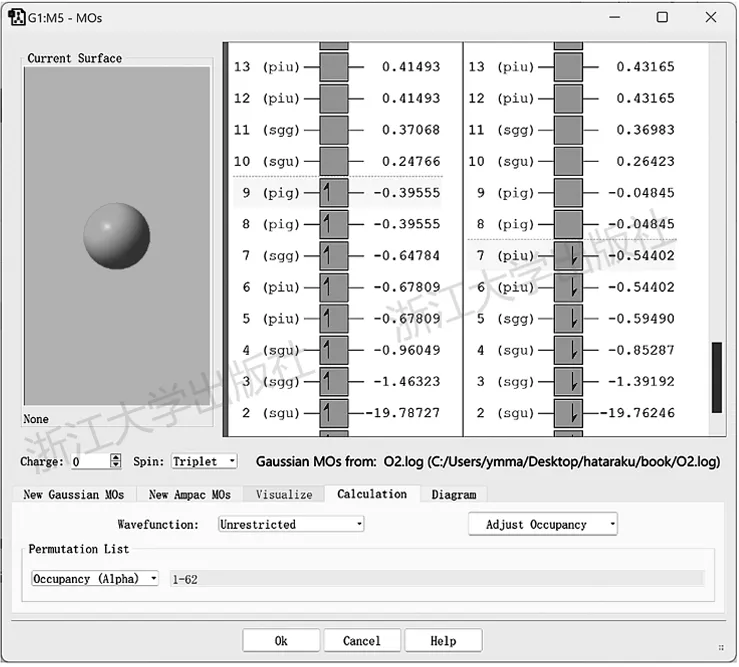
Task: Toggle alpha orbital 5 (piu) occupancy box
Action: pyautogui.click(x=334, y=319)
